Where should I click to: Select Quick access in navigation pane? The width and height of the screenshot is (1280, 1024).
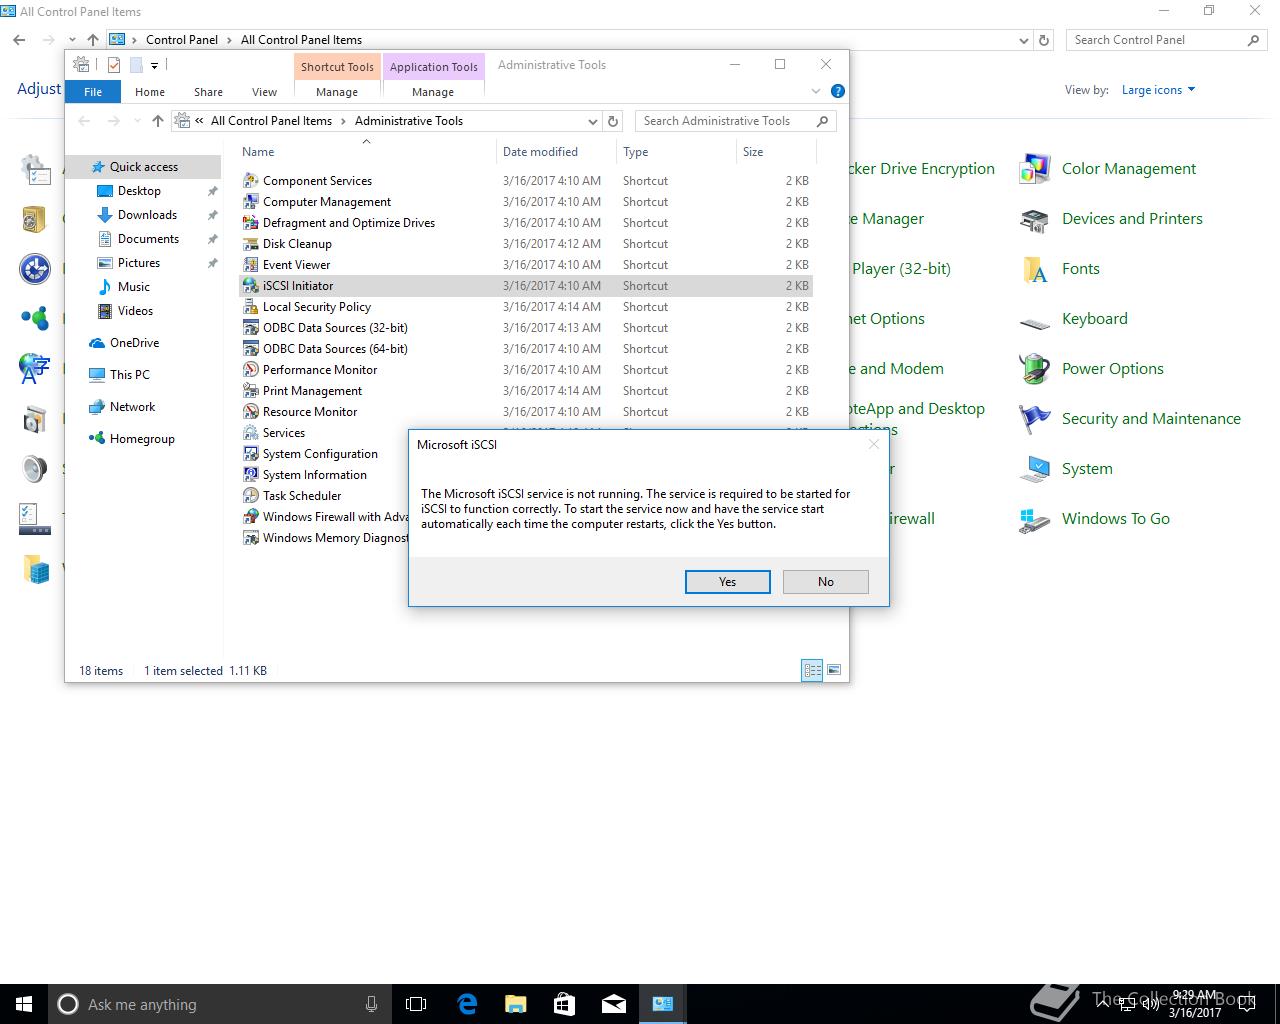143,167
